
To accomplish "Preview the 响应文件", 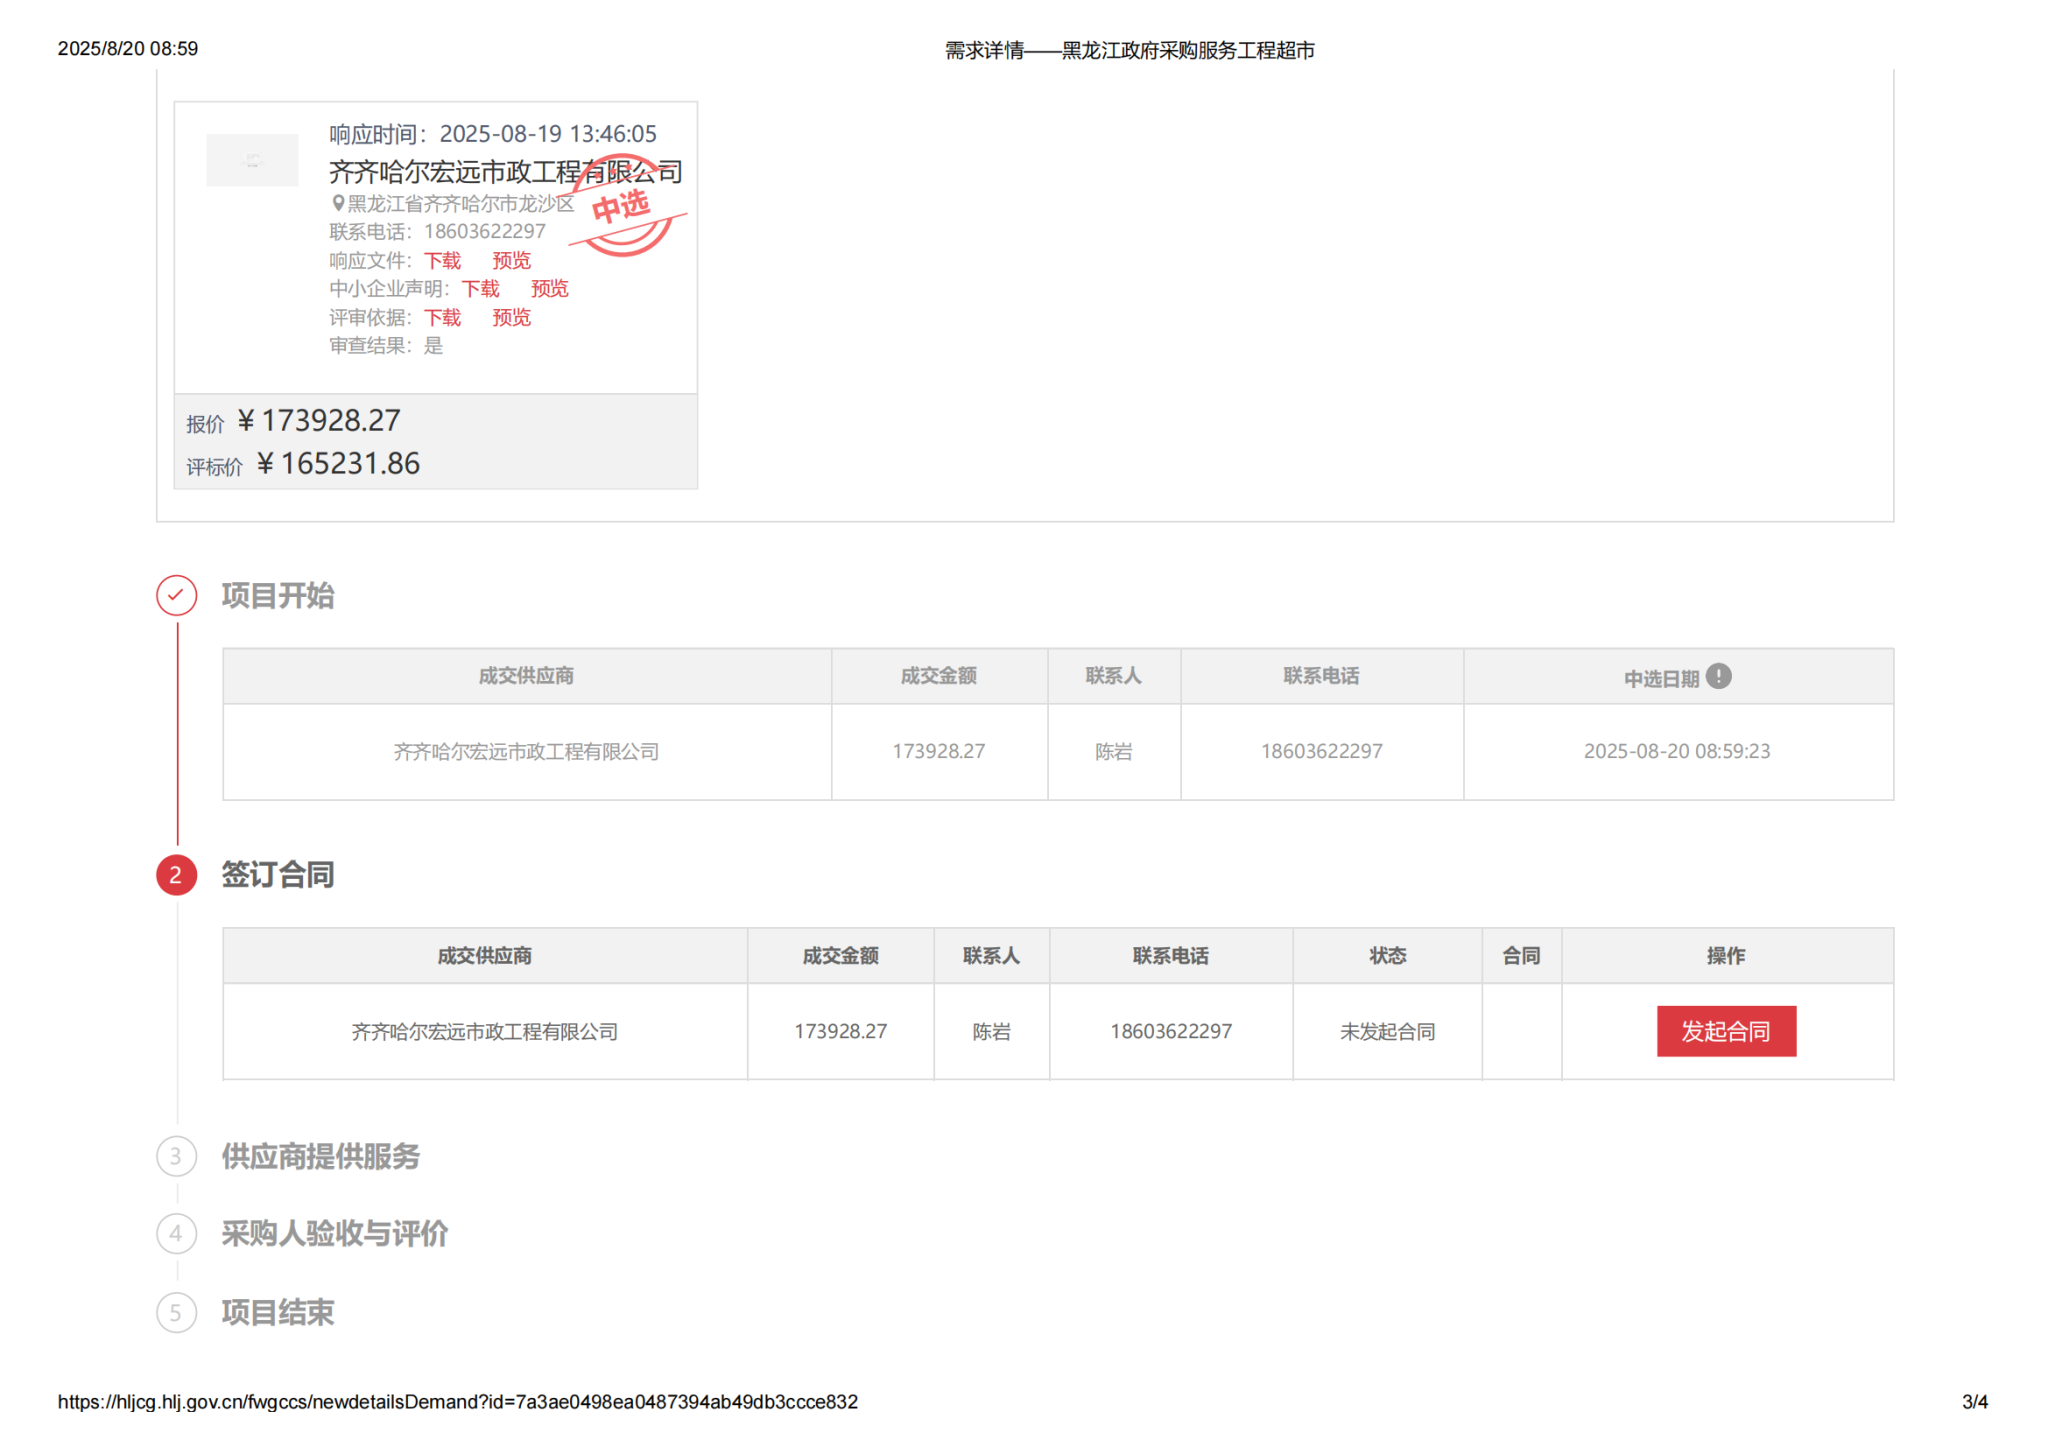I will tap(511, 261).
